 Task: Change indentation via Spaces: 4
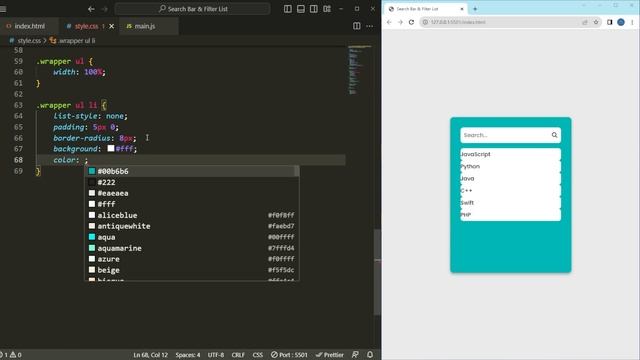click(188, 355)
